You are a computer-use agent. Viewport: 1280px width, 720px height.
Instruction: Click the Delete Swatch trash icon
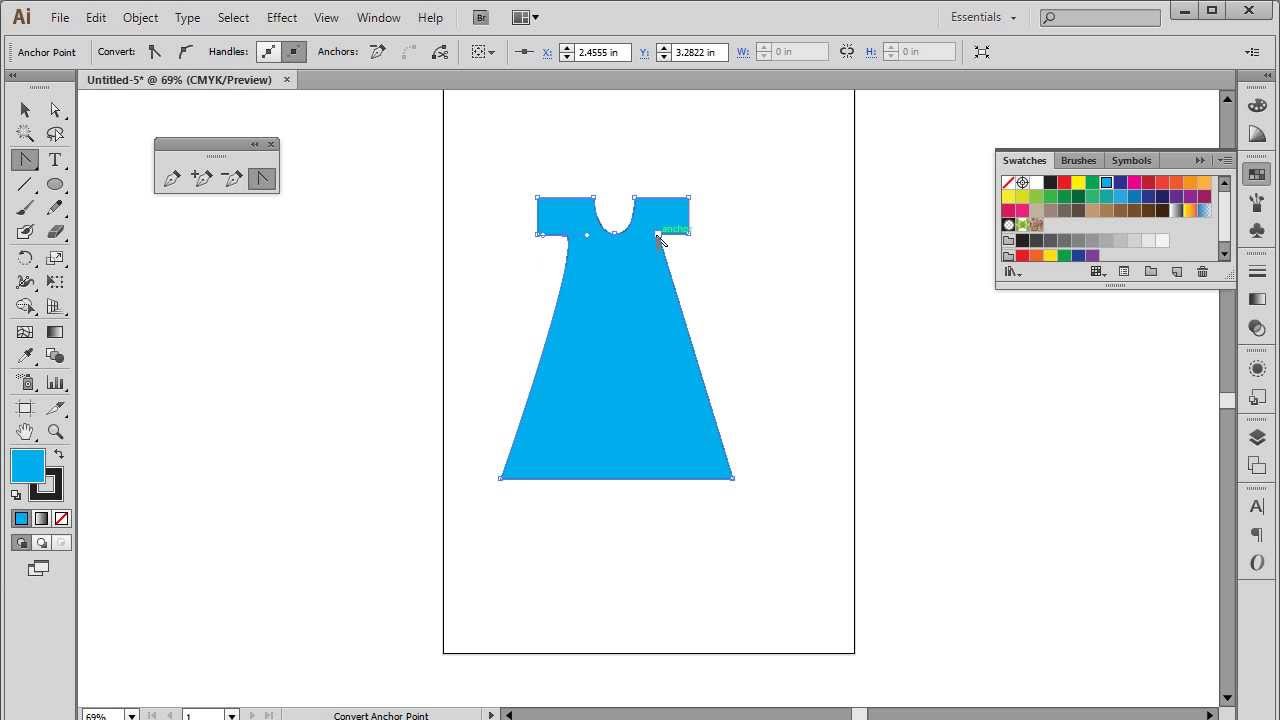coord(1202,272)
